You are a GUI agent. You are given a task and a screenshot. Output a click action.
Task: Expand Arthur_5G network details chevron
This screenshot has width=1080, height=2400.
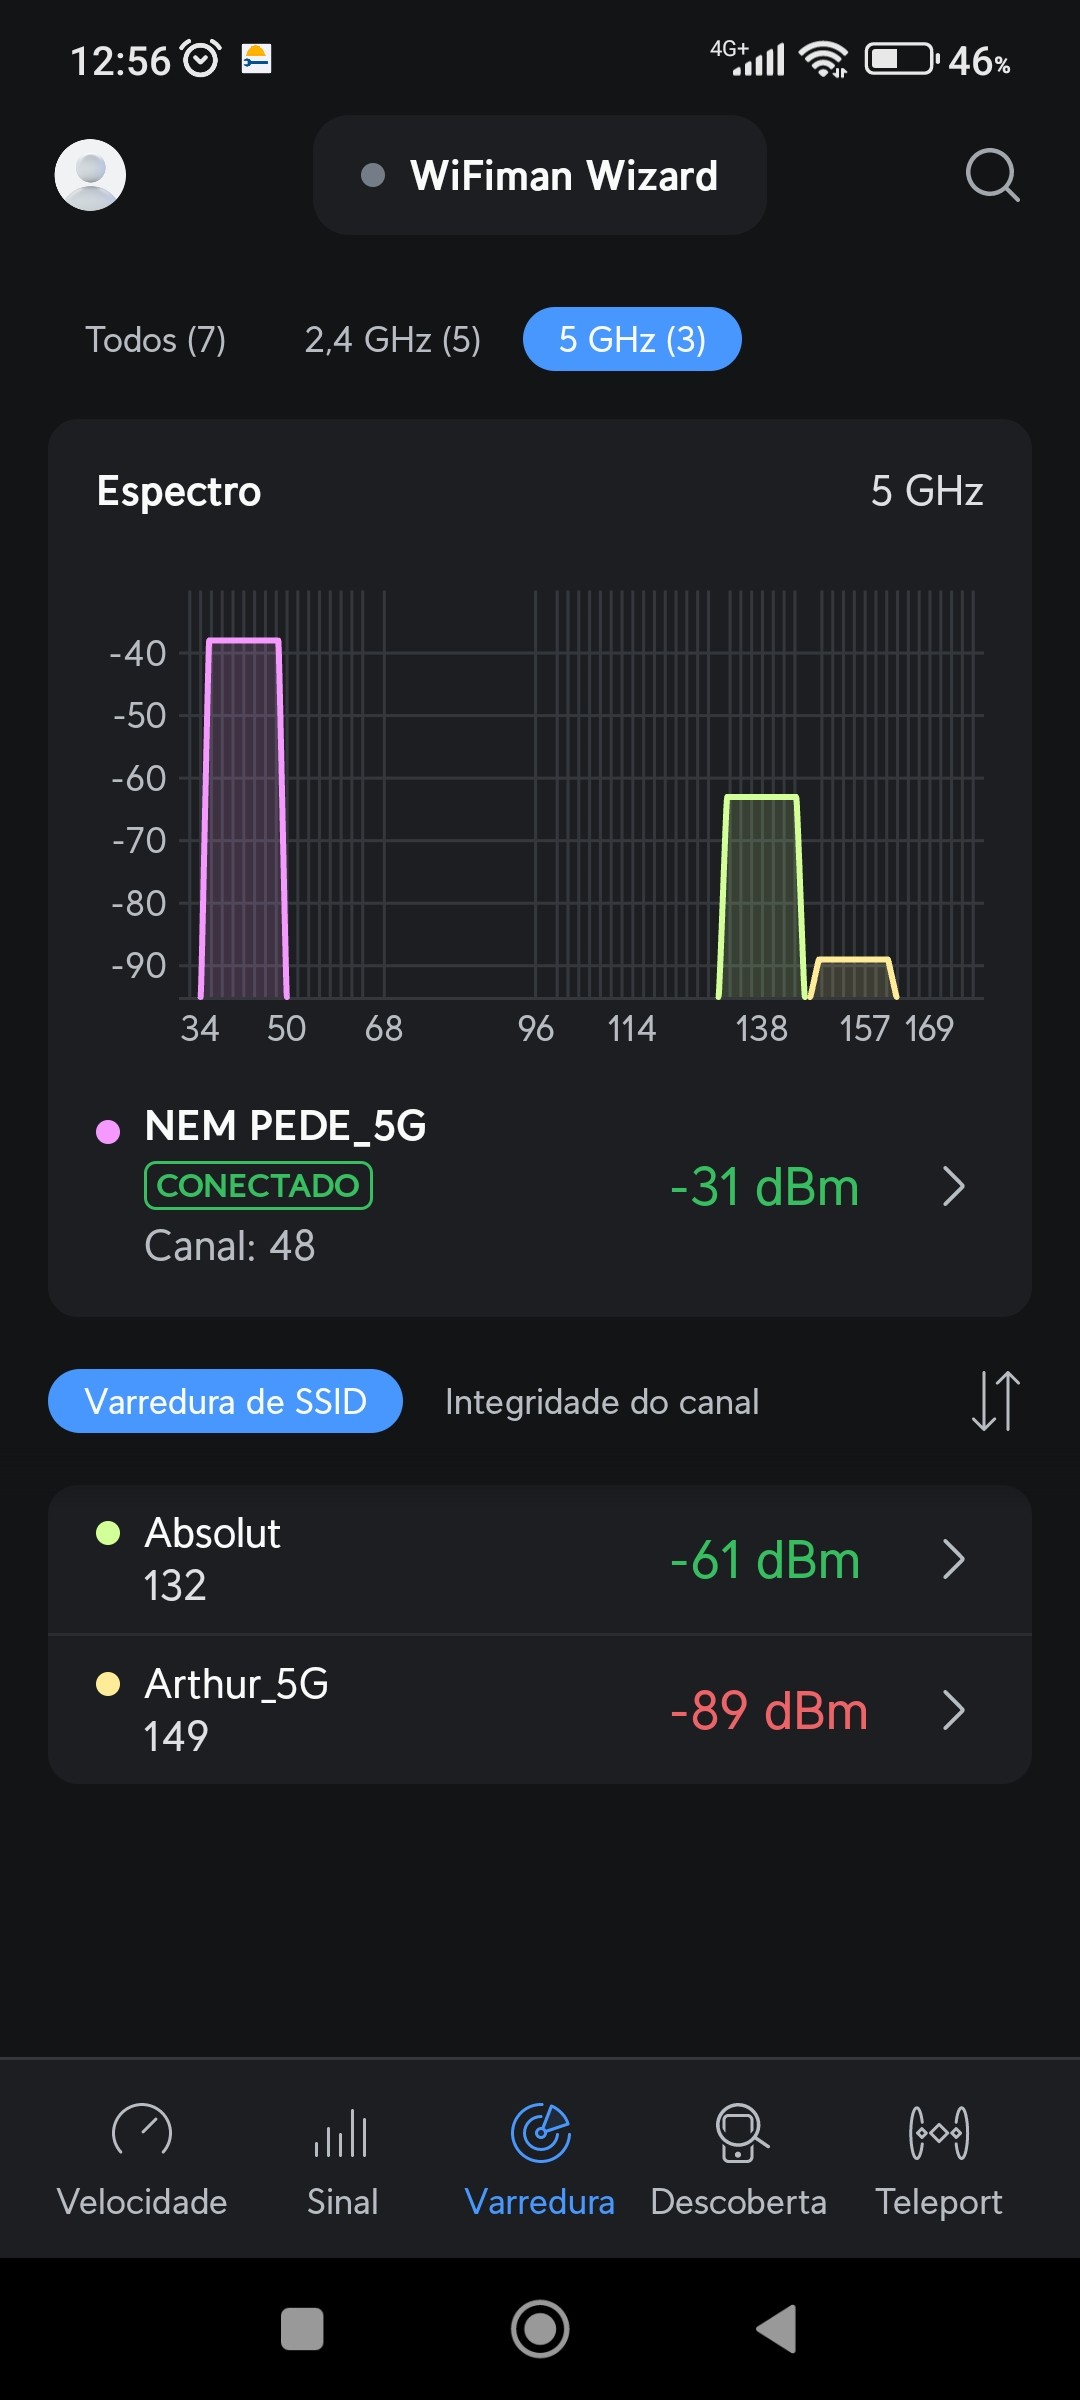(954, 1710)
